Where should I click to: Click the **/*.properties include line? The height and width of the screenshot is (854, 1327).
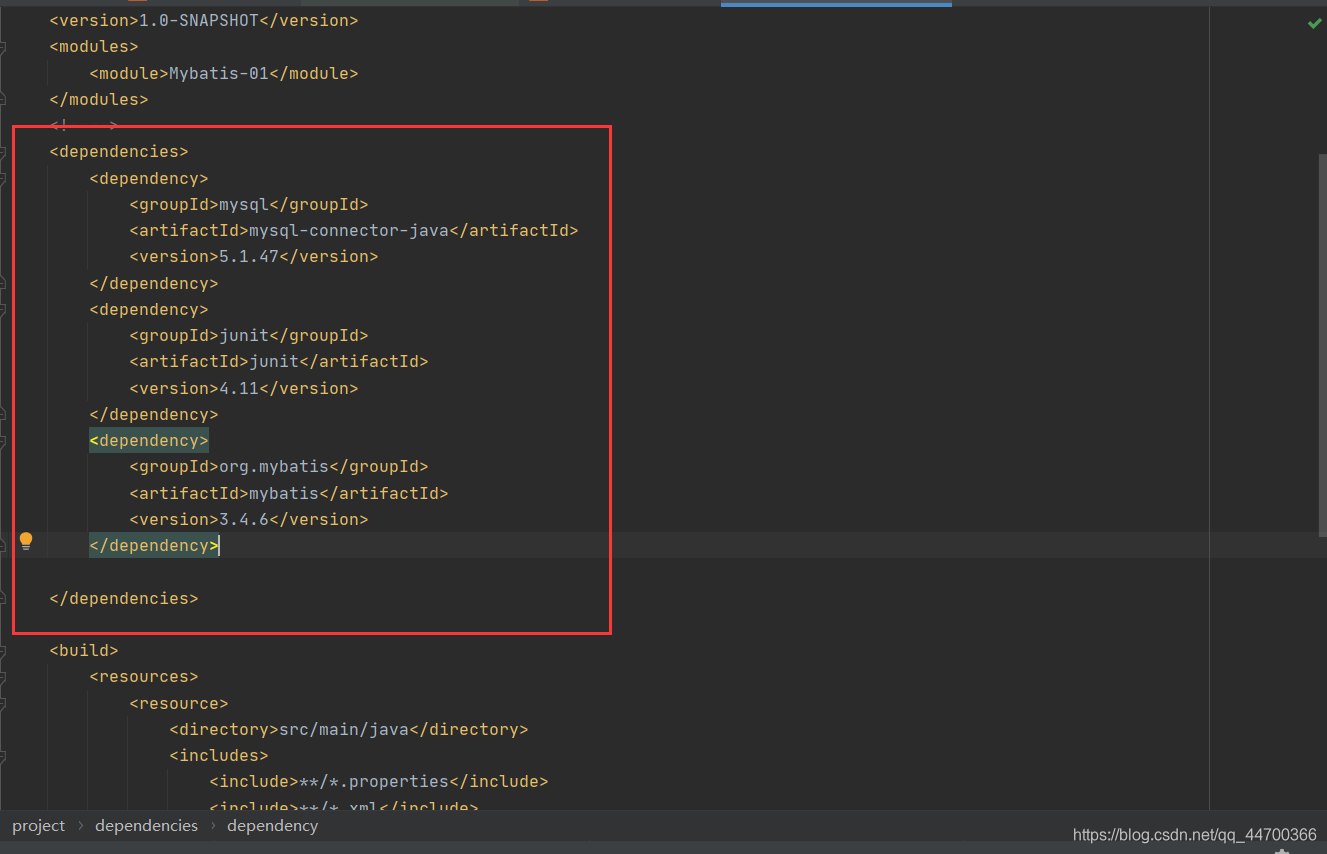(379, 781)
